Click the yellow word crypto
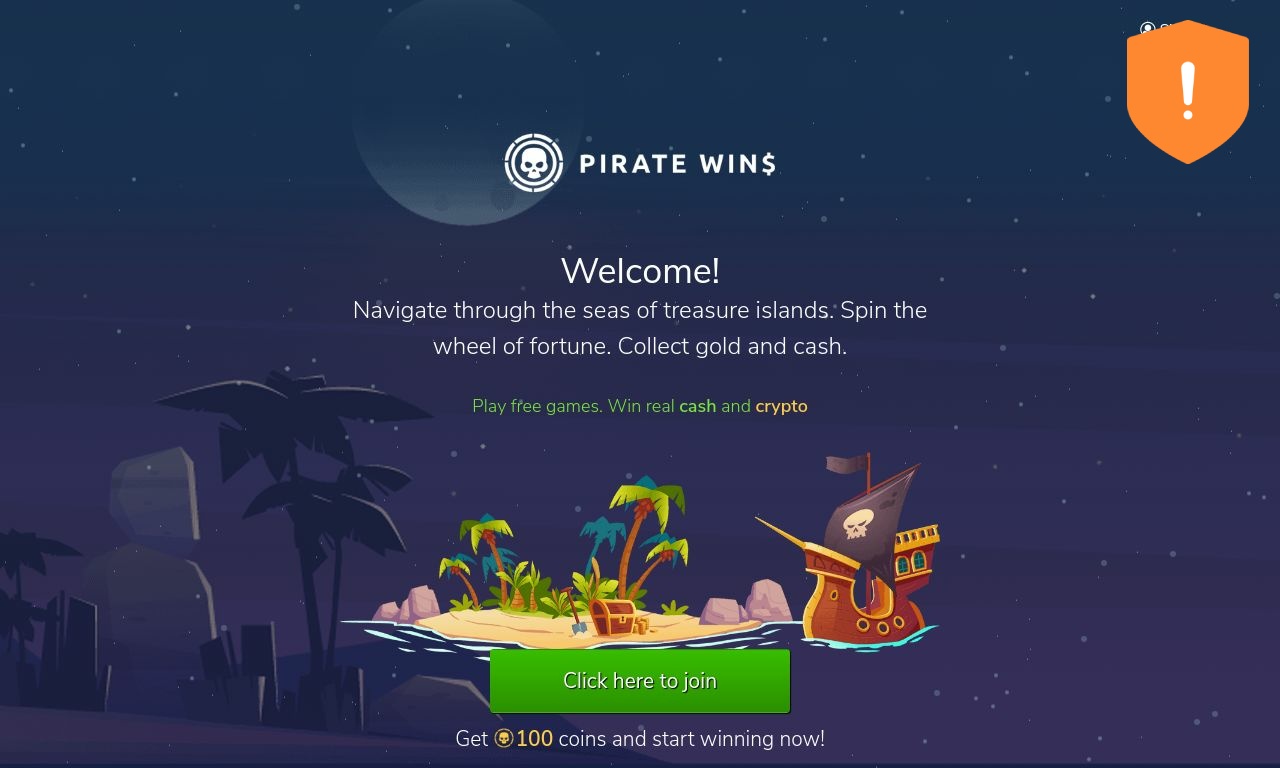 pyautogui.click(x=781, y=406)
